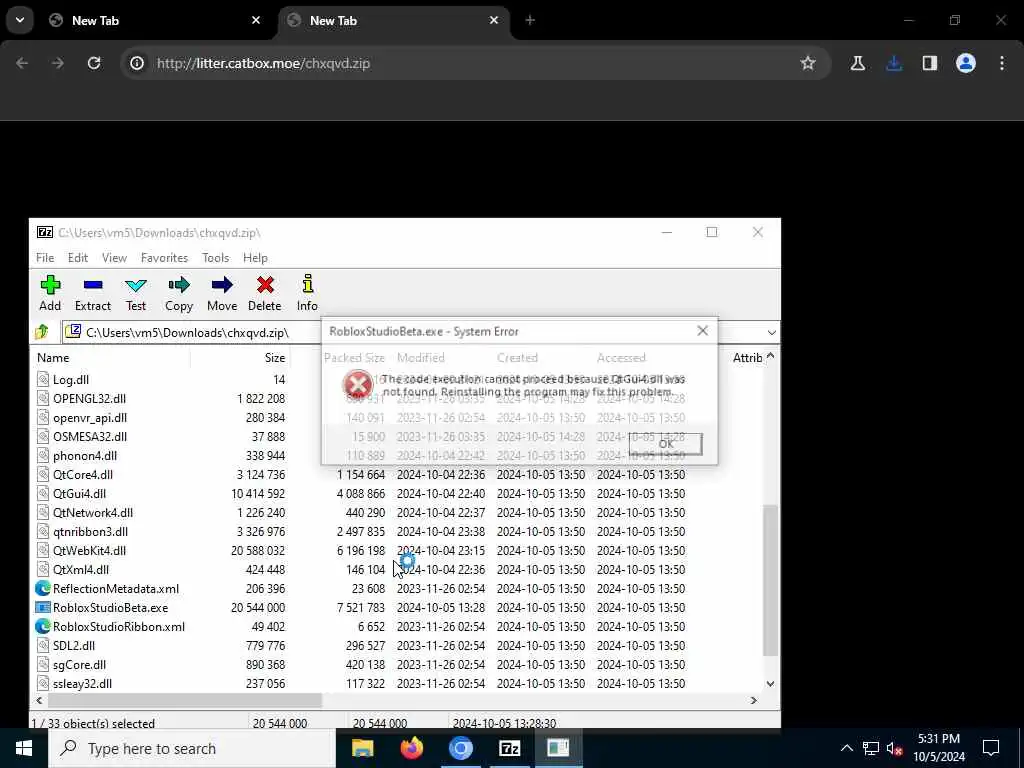Click the red Delete icon
Viewport: 1024px width, 768px height.
[x=264, y=293]
